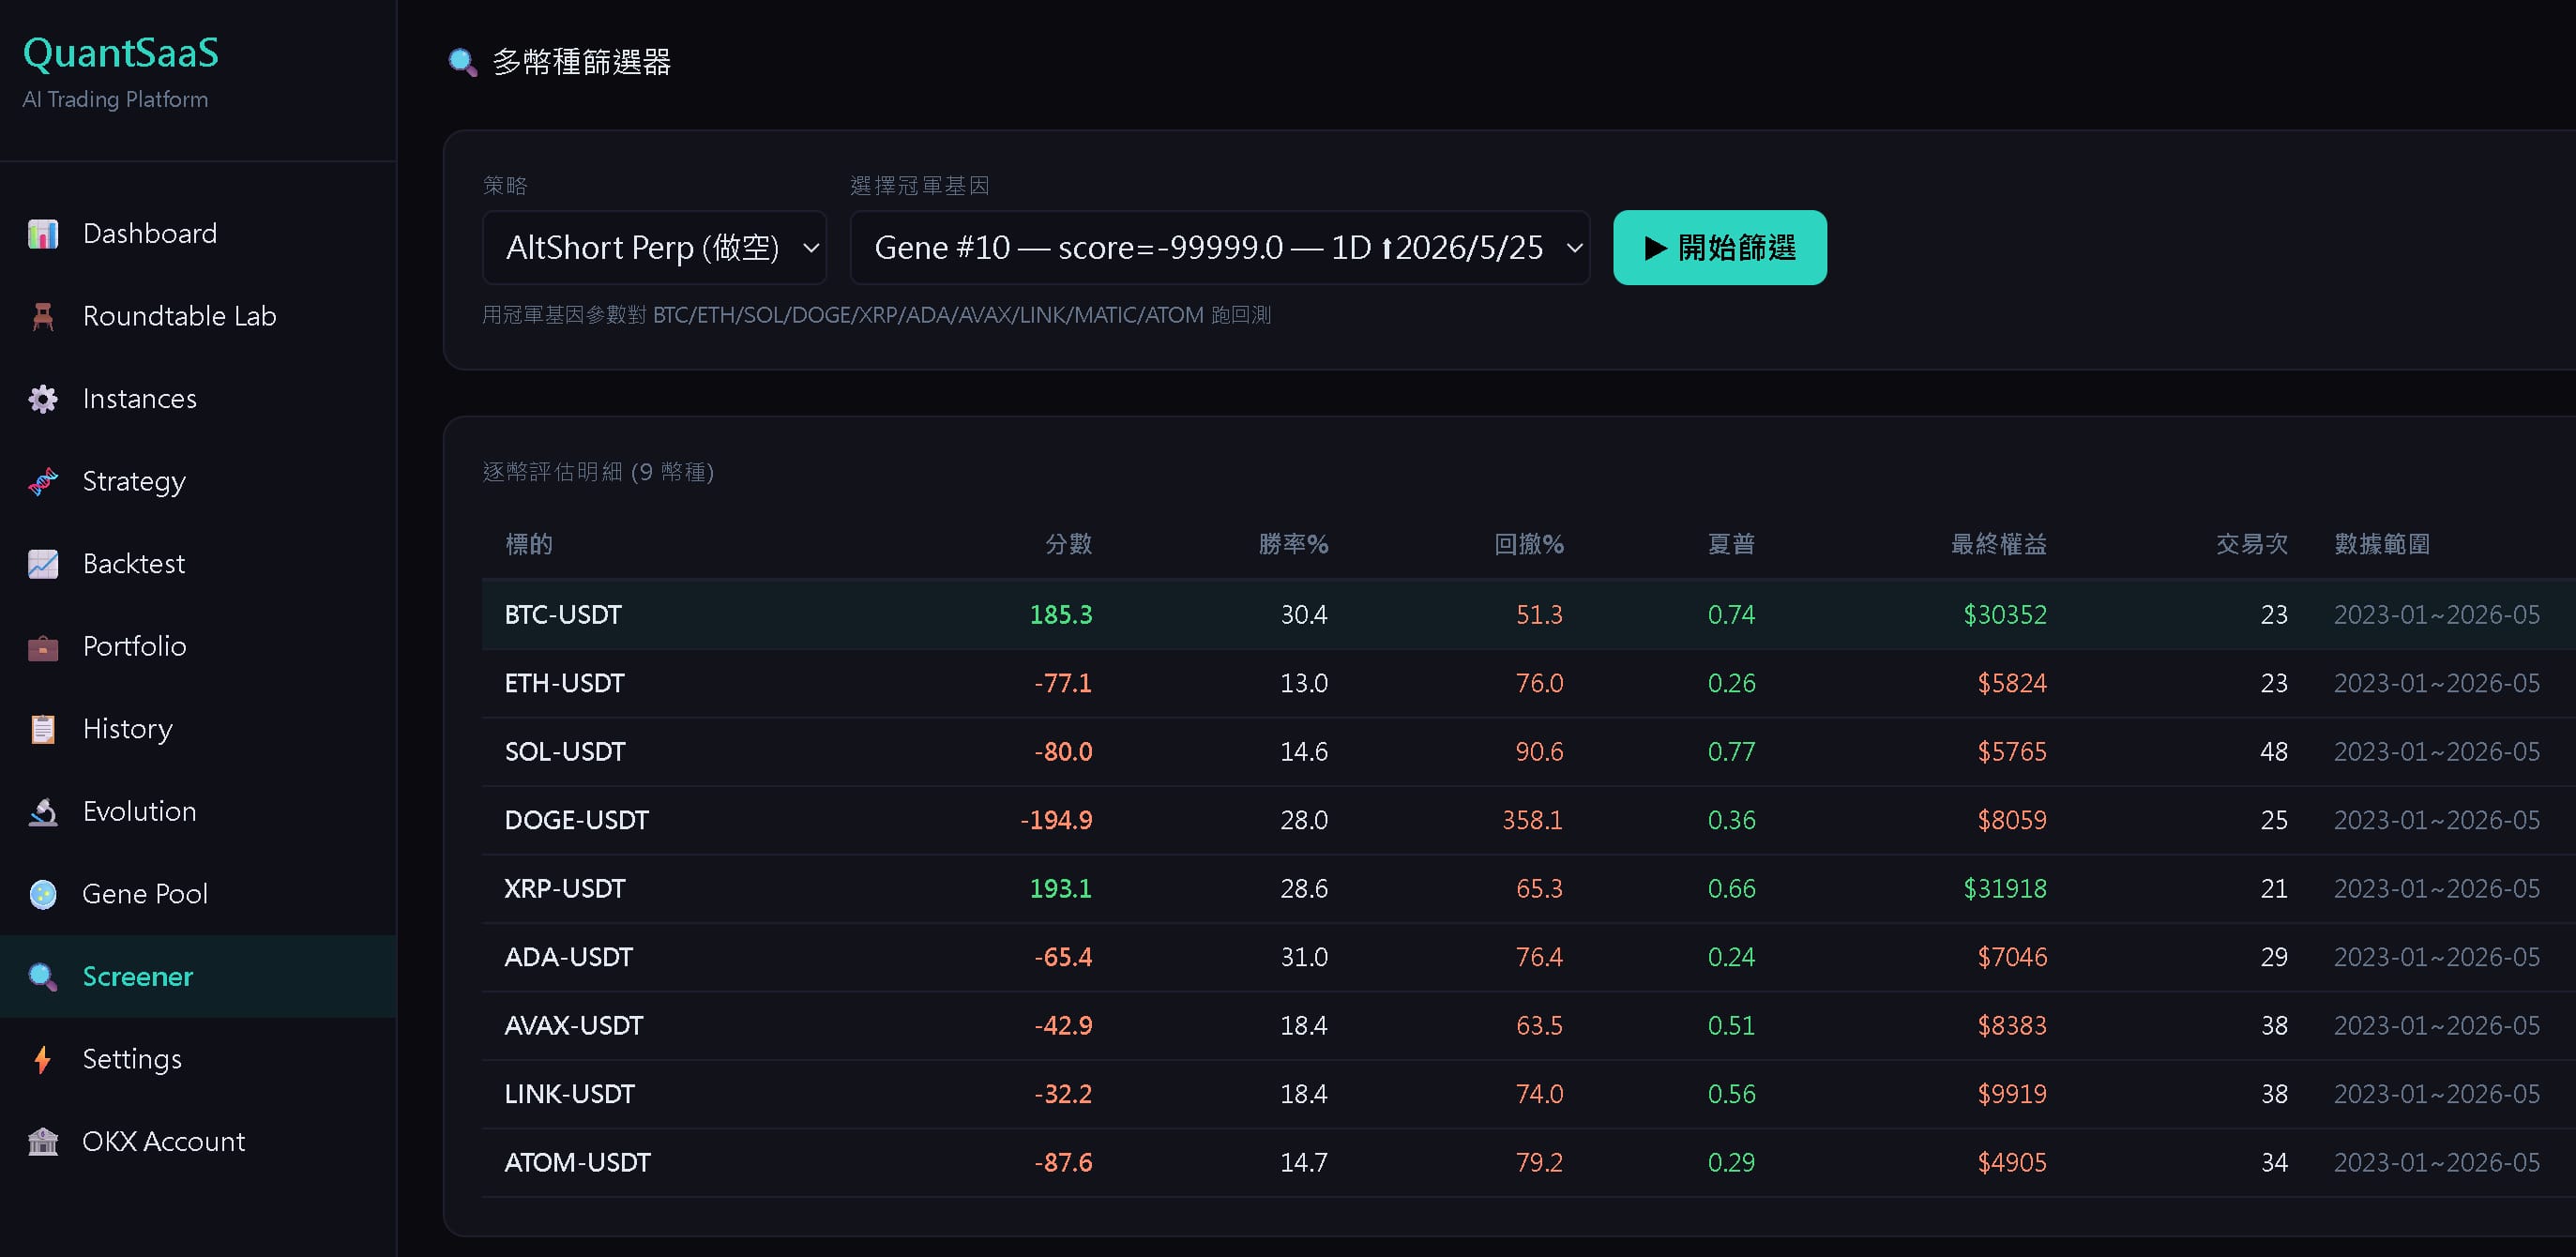Click XRP-USDT score value 193.1
2576x1257 pixels.
click(x=1061, y=889)
